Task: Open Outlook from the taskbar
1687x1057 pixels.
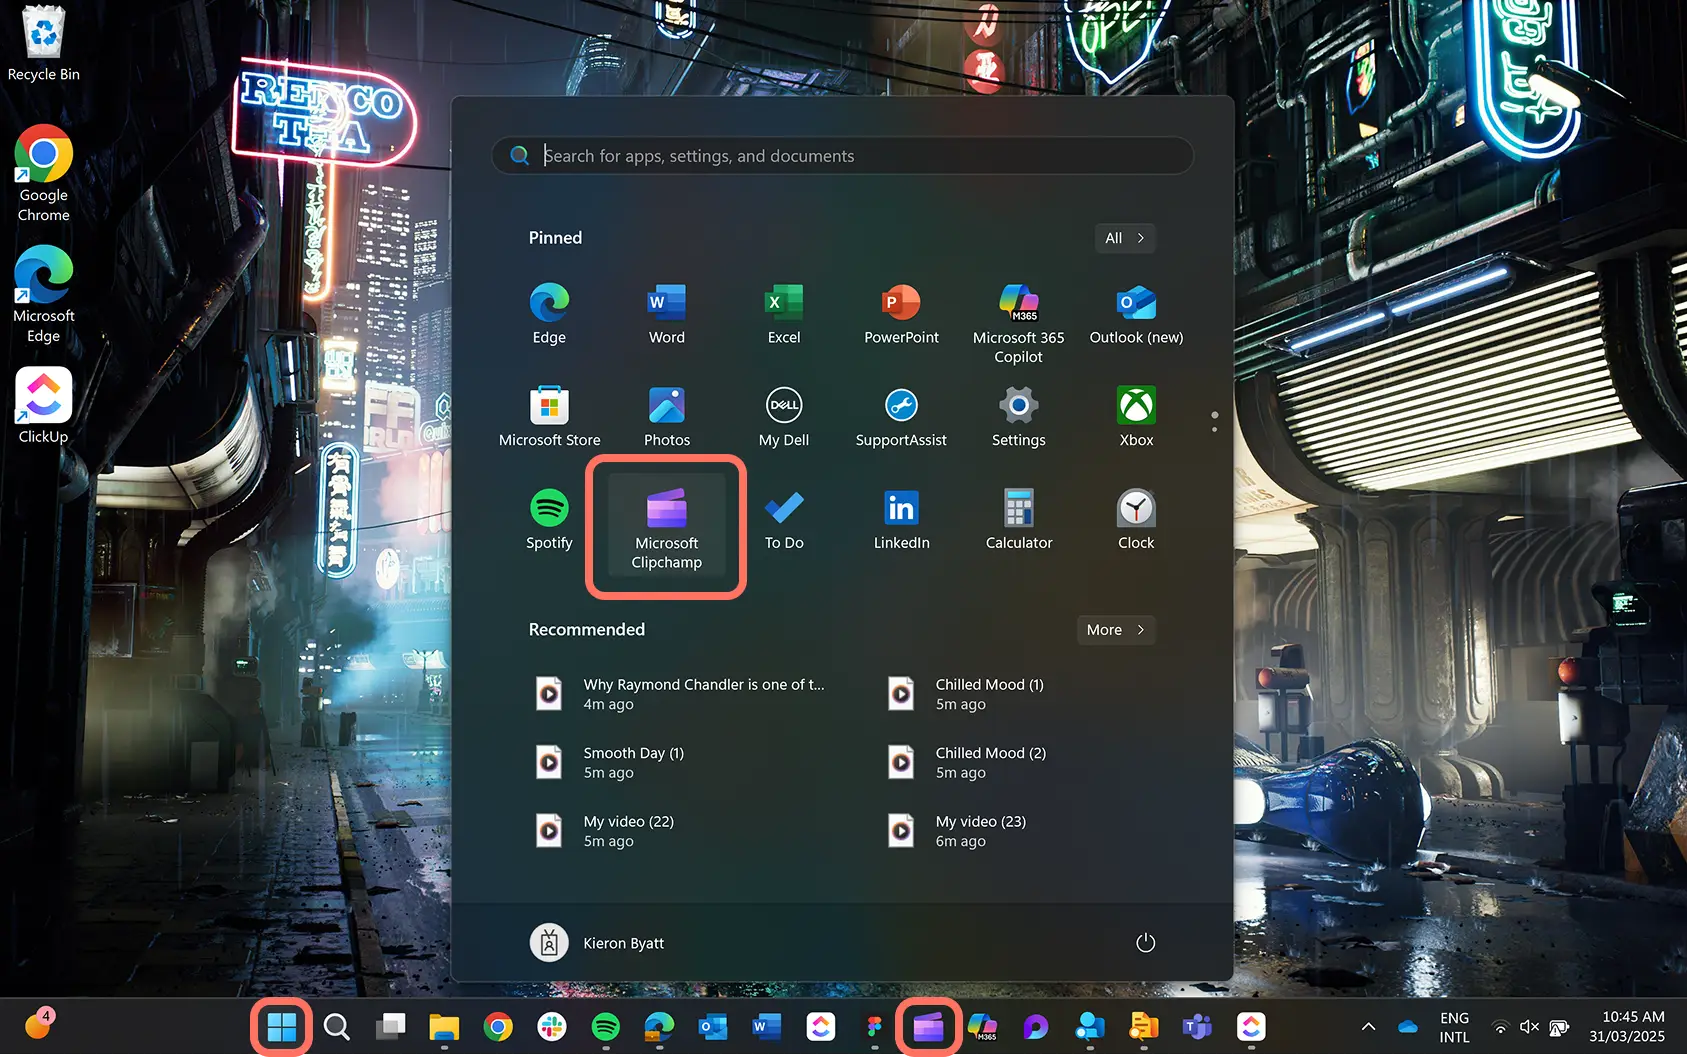Action: 713,1027
